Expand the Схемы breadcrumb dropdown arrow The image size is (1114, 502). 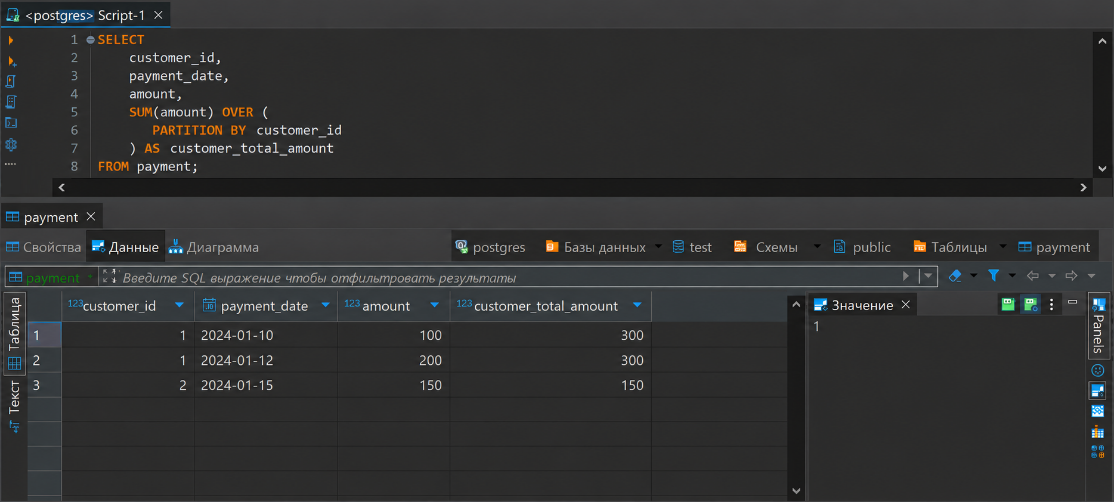pyautogui.click(x=817, y=246)
